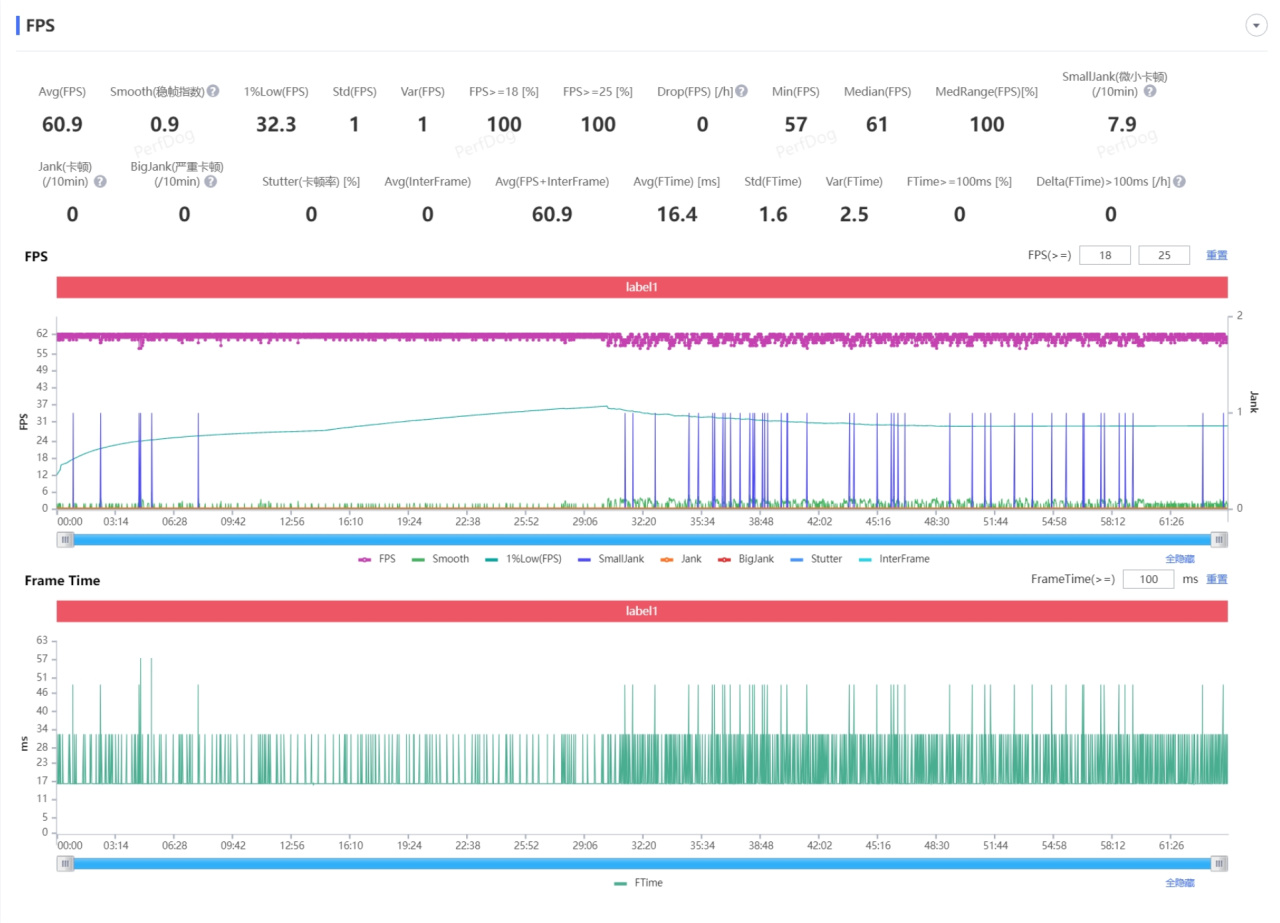Click FrameTime threshold field showing 100
1280x923 pixels.
pyautogui.click(x=1148, y=579)
